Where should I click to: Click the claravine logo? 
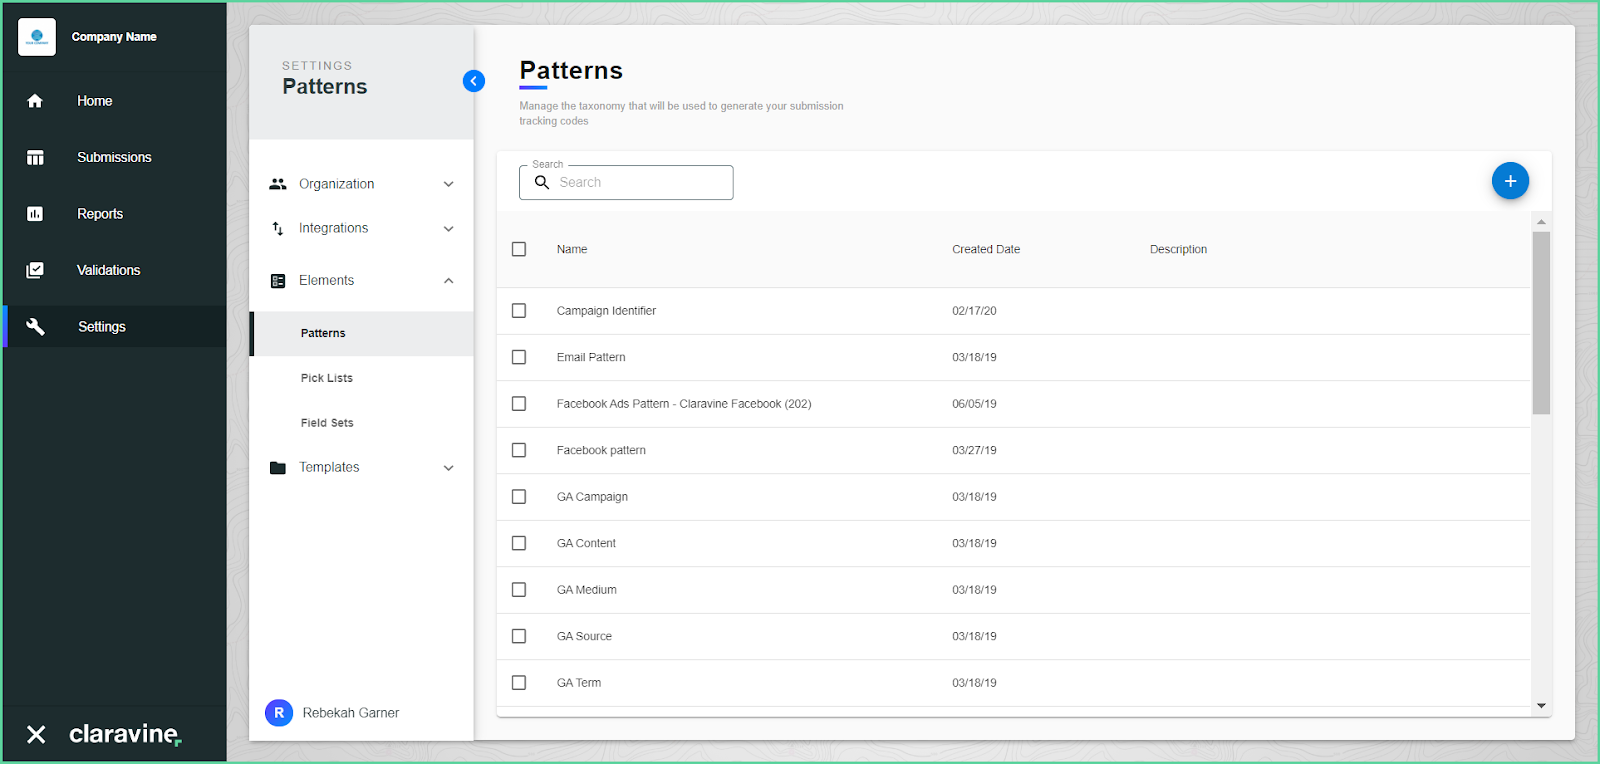(x=125, y=735)
